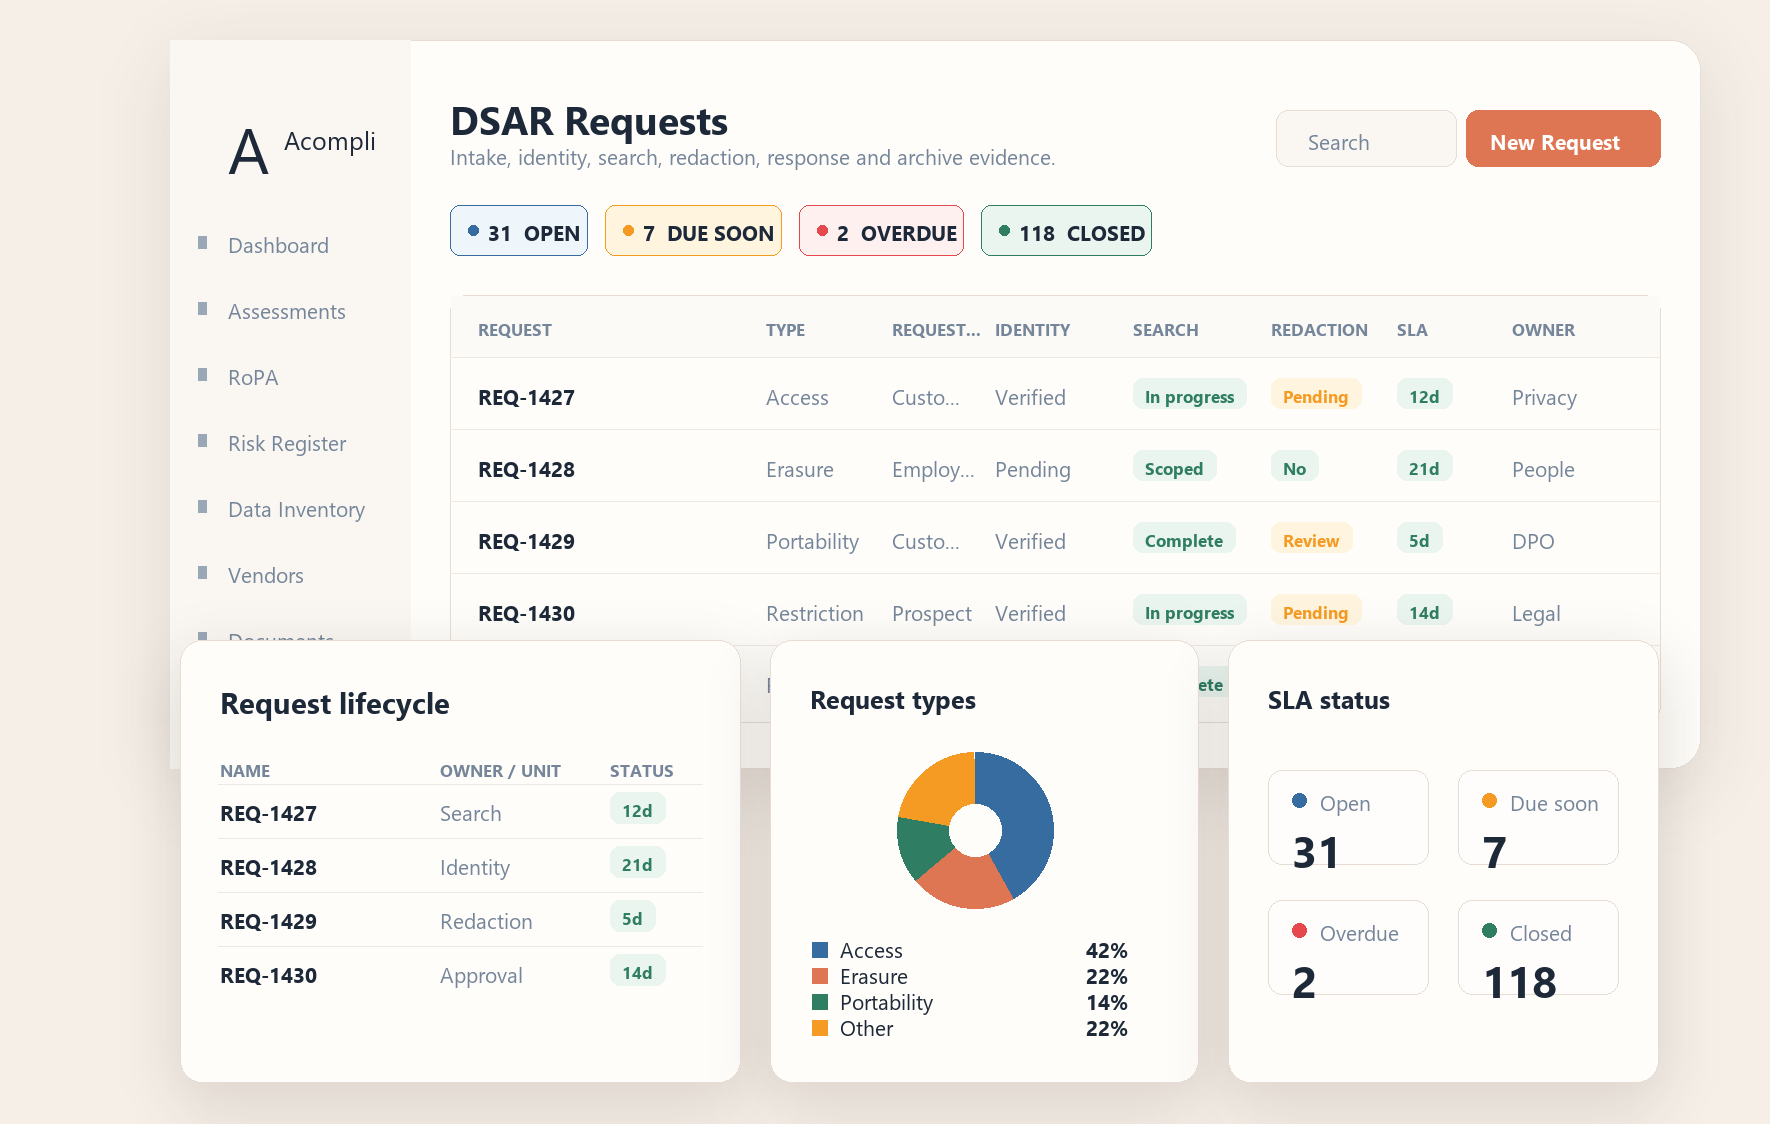
Task: Sort by the REQUEST column header
Action: 515,330
